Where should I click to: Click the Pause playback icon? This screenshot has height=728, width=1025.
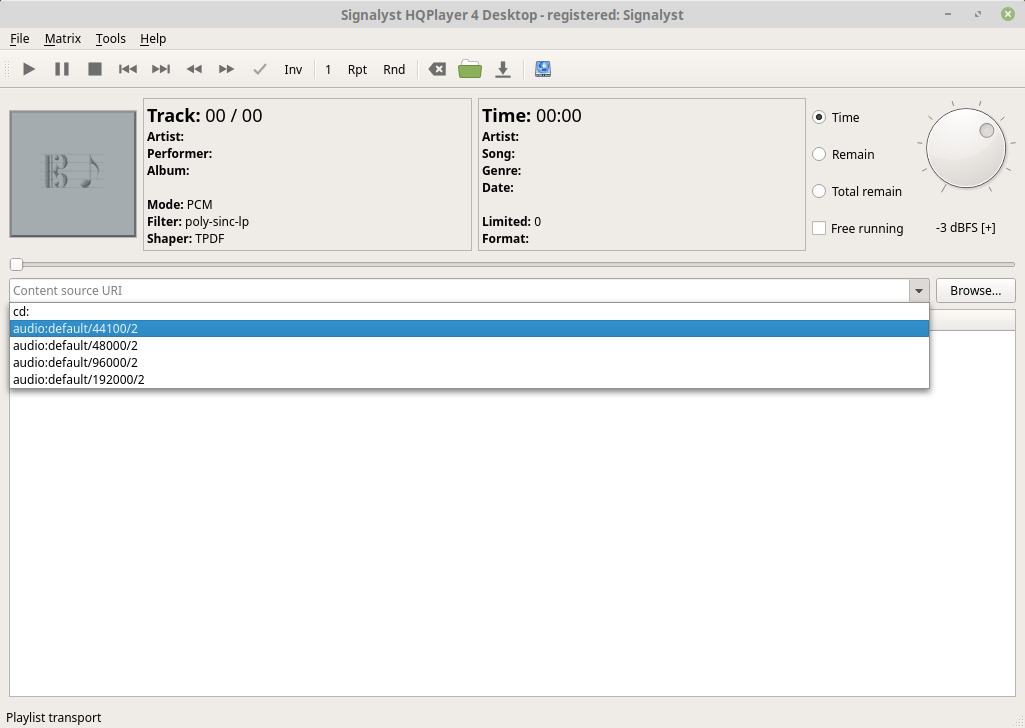pos(62,69)
